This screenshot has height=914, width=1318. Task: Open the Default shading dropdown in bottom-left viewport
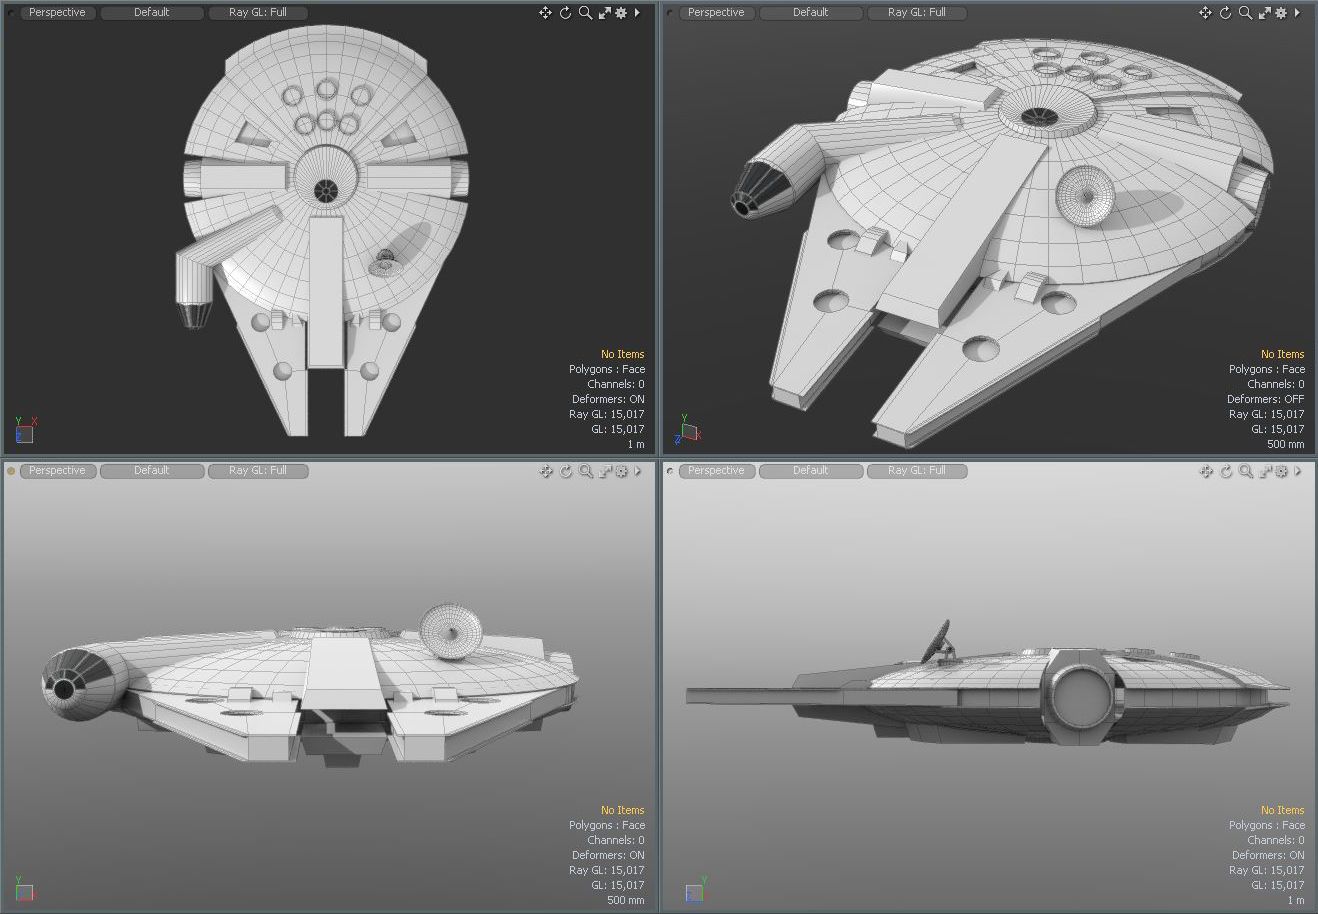pyautogui.click(x=152, y=471)
